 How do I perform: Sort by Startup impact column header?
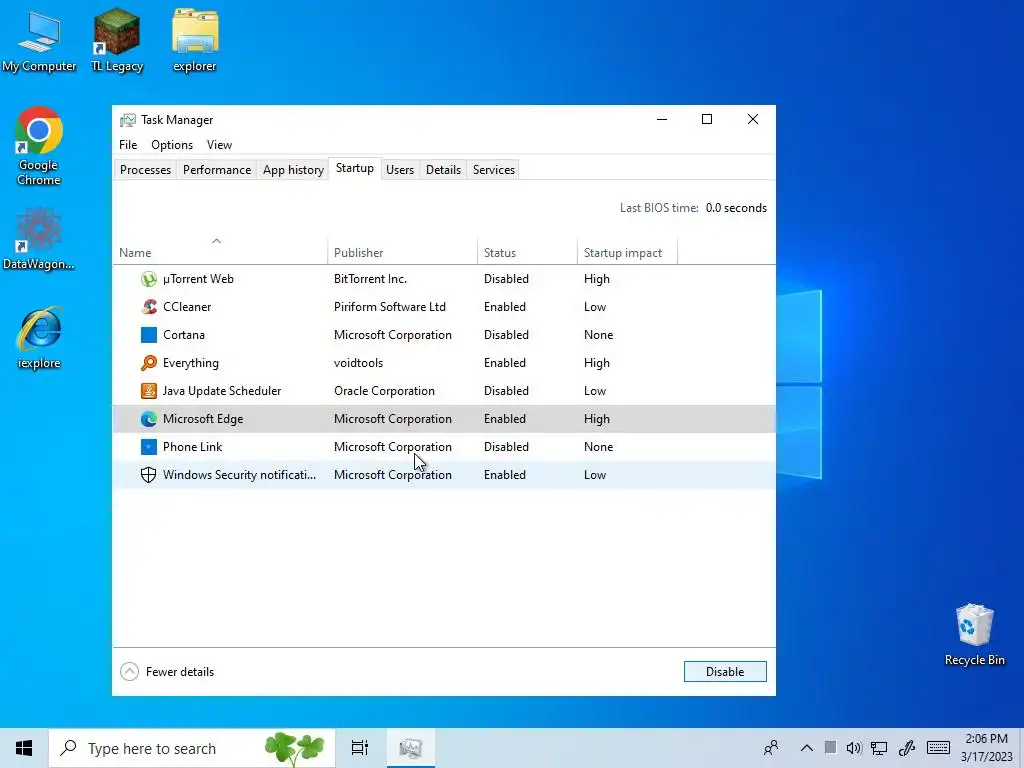[627, 253]
